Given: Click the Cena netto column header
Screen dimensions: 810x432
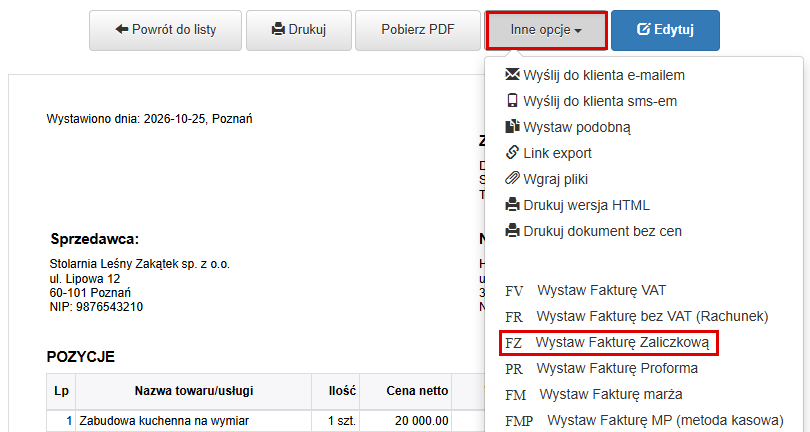Looking at the screenshot, I should pyautogui.click(x=406, y=391).
